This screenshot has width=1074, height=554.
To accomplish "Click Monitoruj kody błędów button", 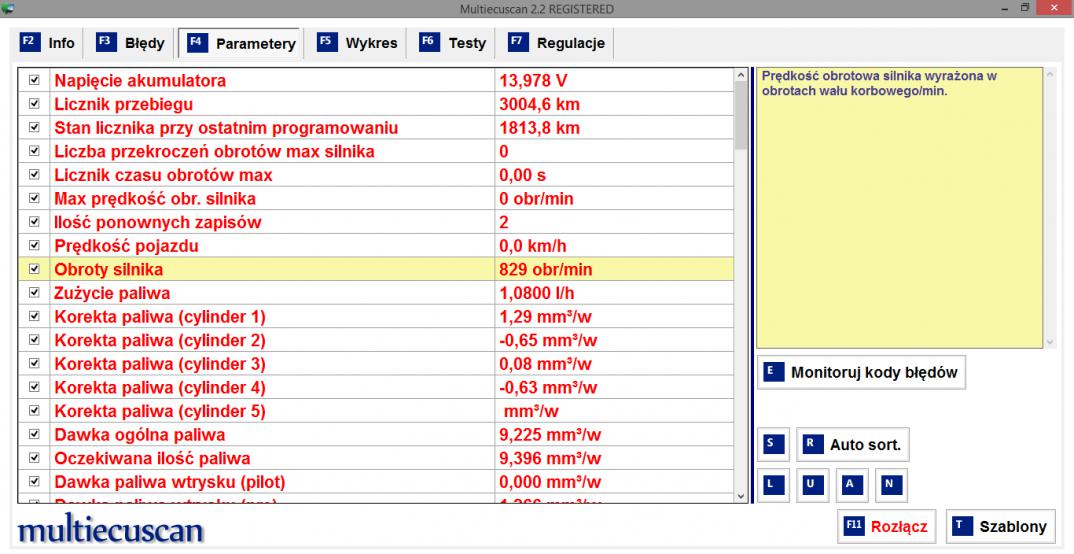I will tap(862, 373).
